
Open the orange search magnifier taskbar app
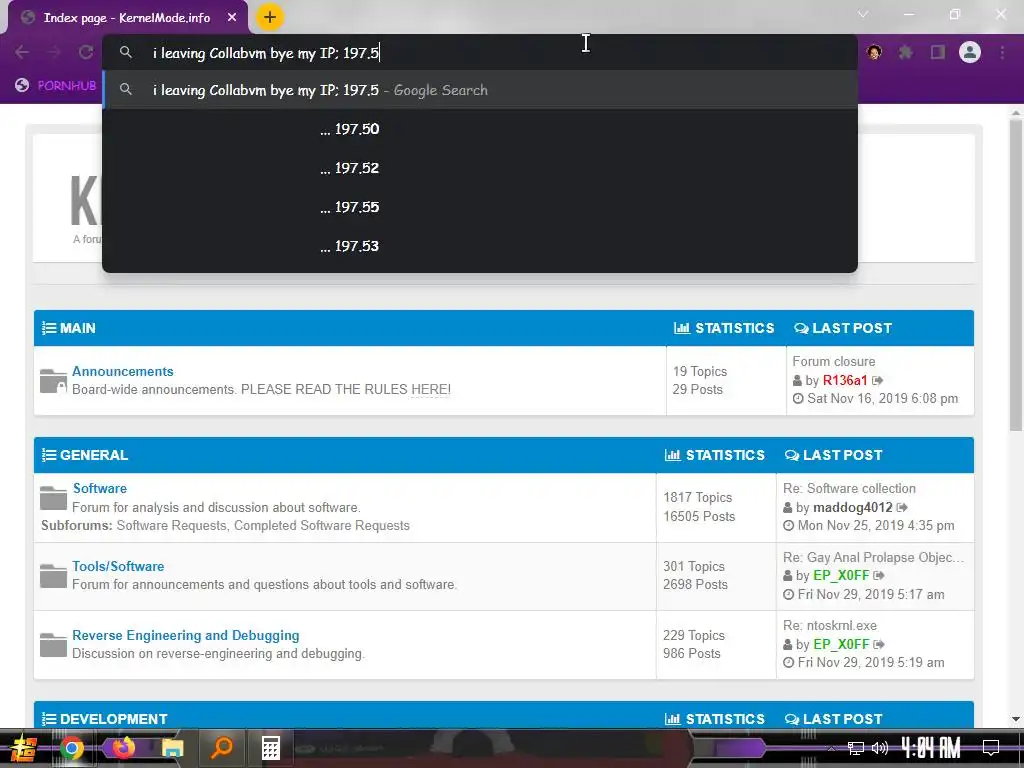(222, 747)
